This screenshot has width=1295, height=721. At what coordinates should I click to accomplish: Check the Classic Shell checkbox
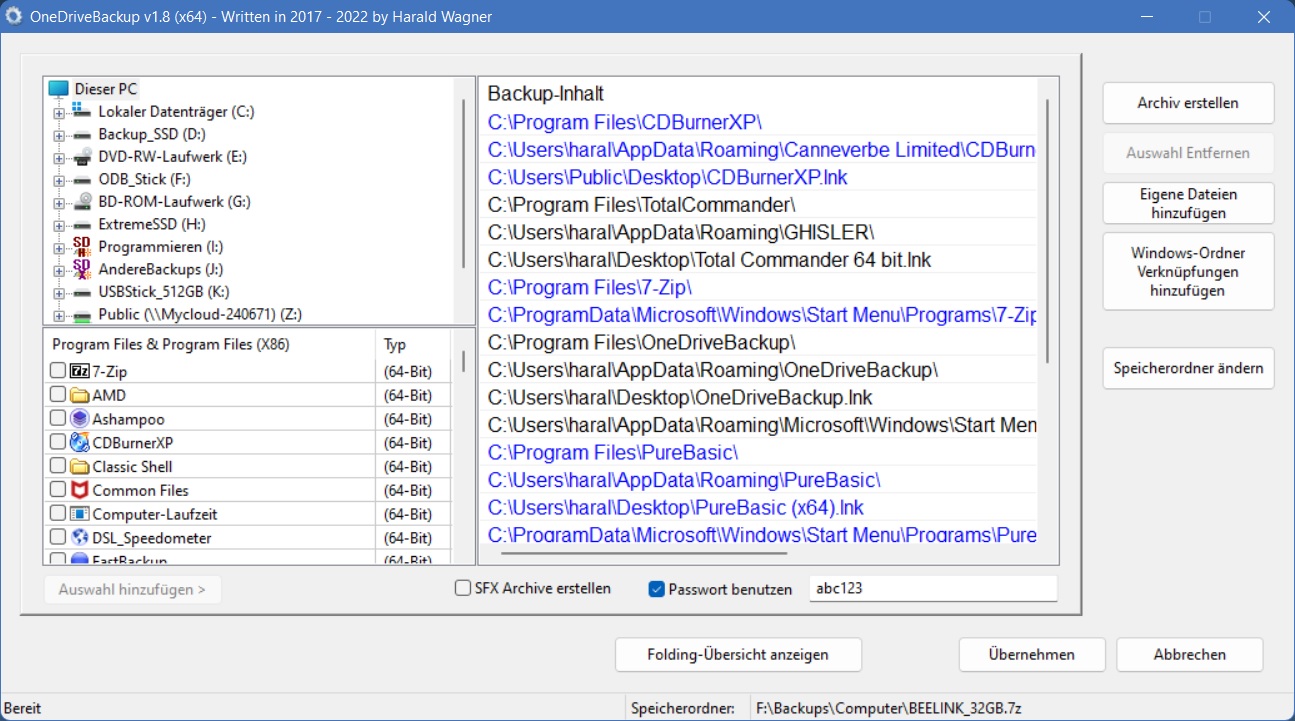57,466
